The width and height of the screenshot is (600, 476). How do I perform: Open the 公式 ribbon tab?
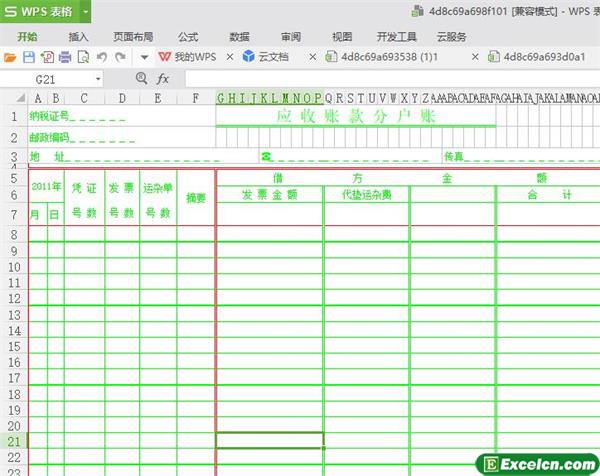pos(188,37)
